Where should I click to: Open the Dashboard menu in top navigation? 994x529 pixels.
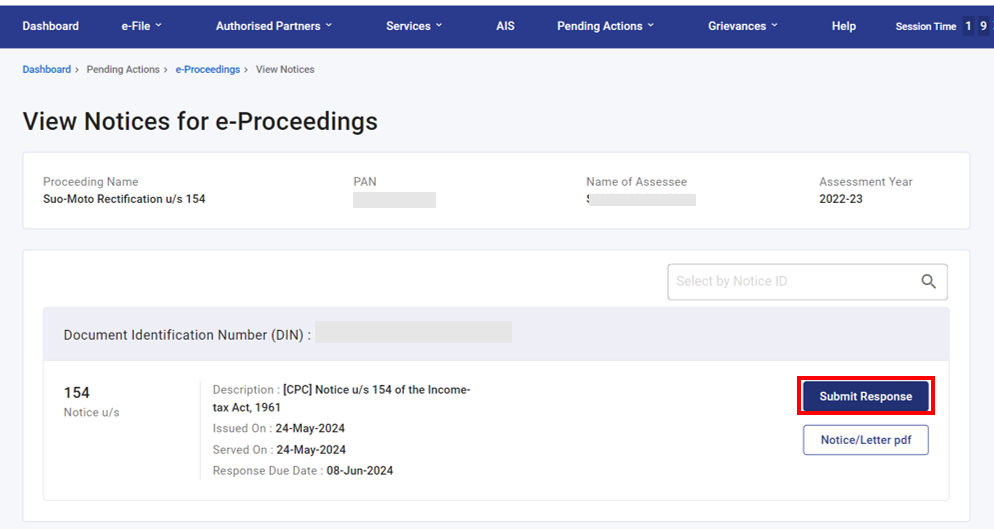(x=50, y=26)
